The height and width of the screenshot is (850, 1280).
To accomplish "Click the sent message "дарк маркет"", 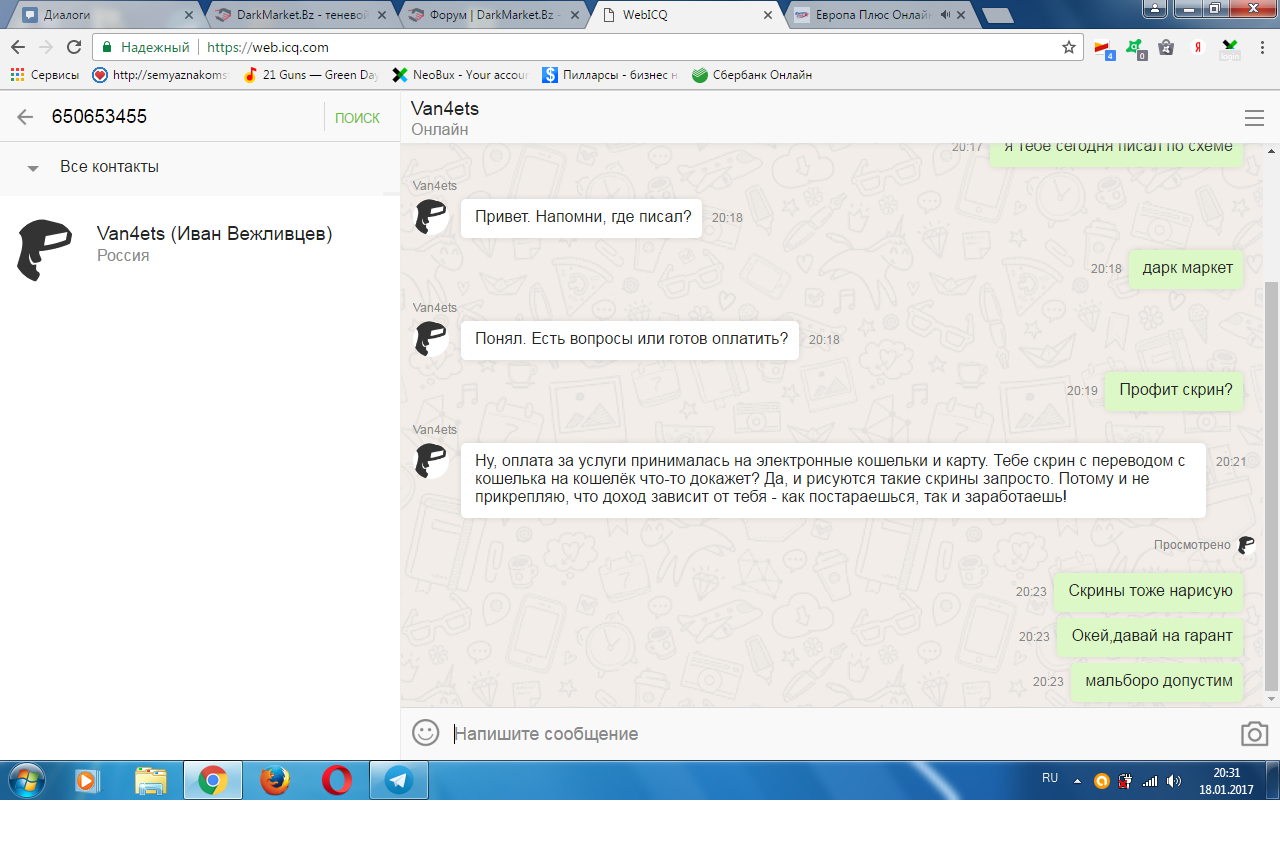I will coord(1187,268).
